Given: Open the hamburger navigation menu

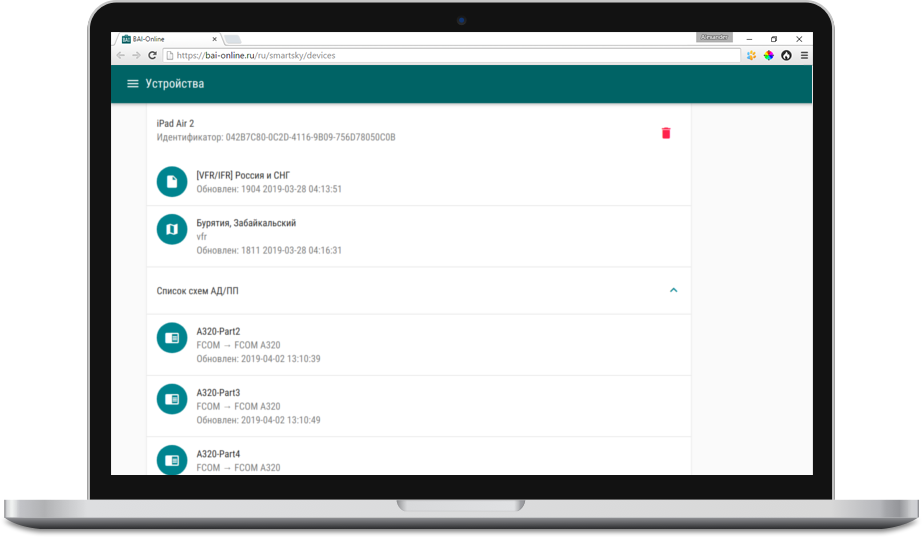Looking at the screenshot, I should (132, 84).
